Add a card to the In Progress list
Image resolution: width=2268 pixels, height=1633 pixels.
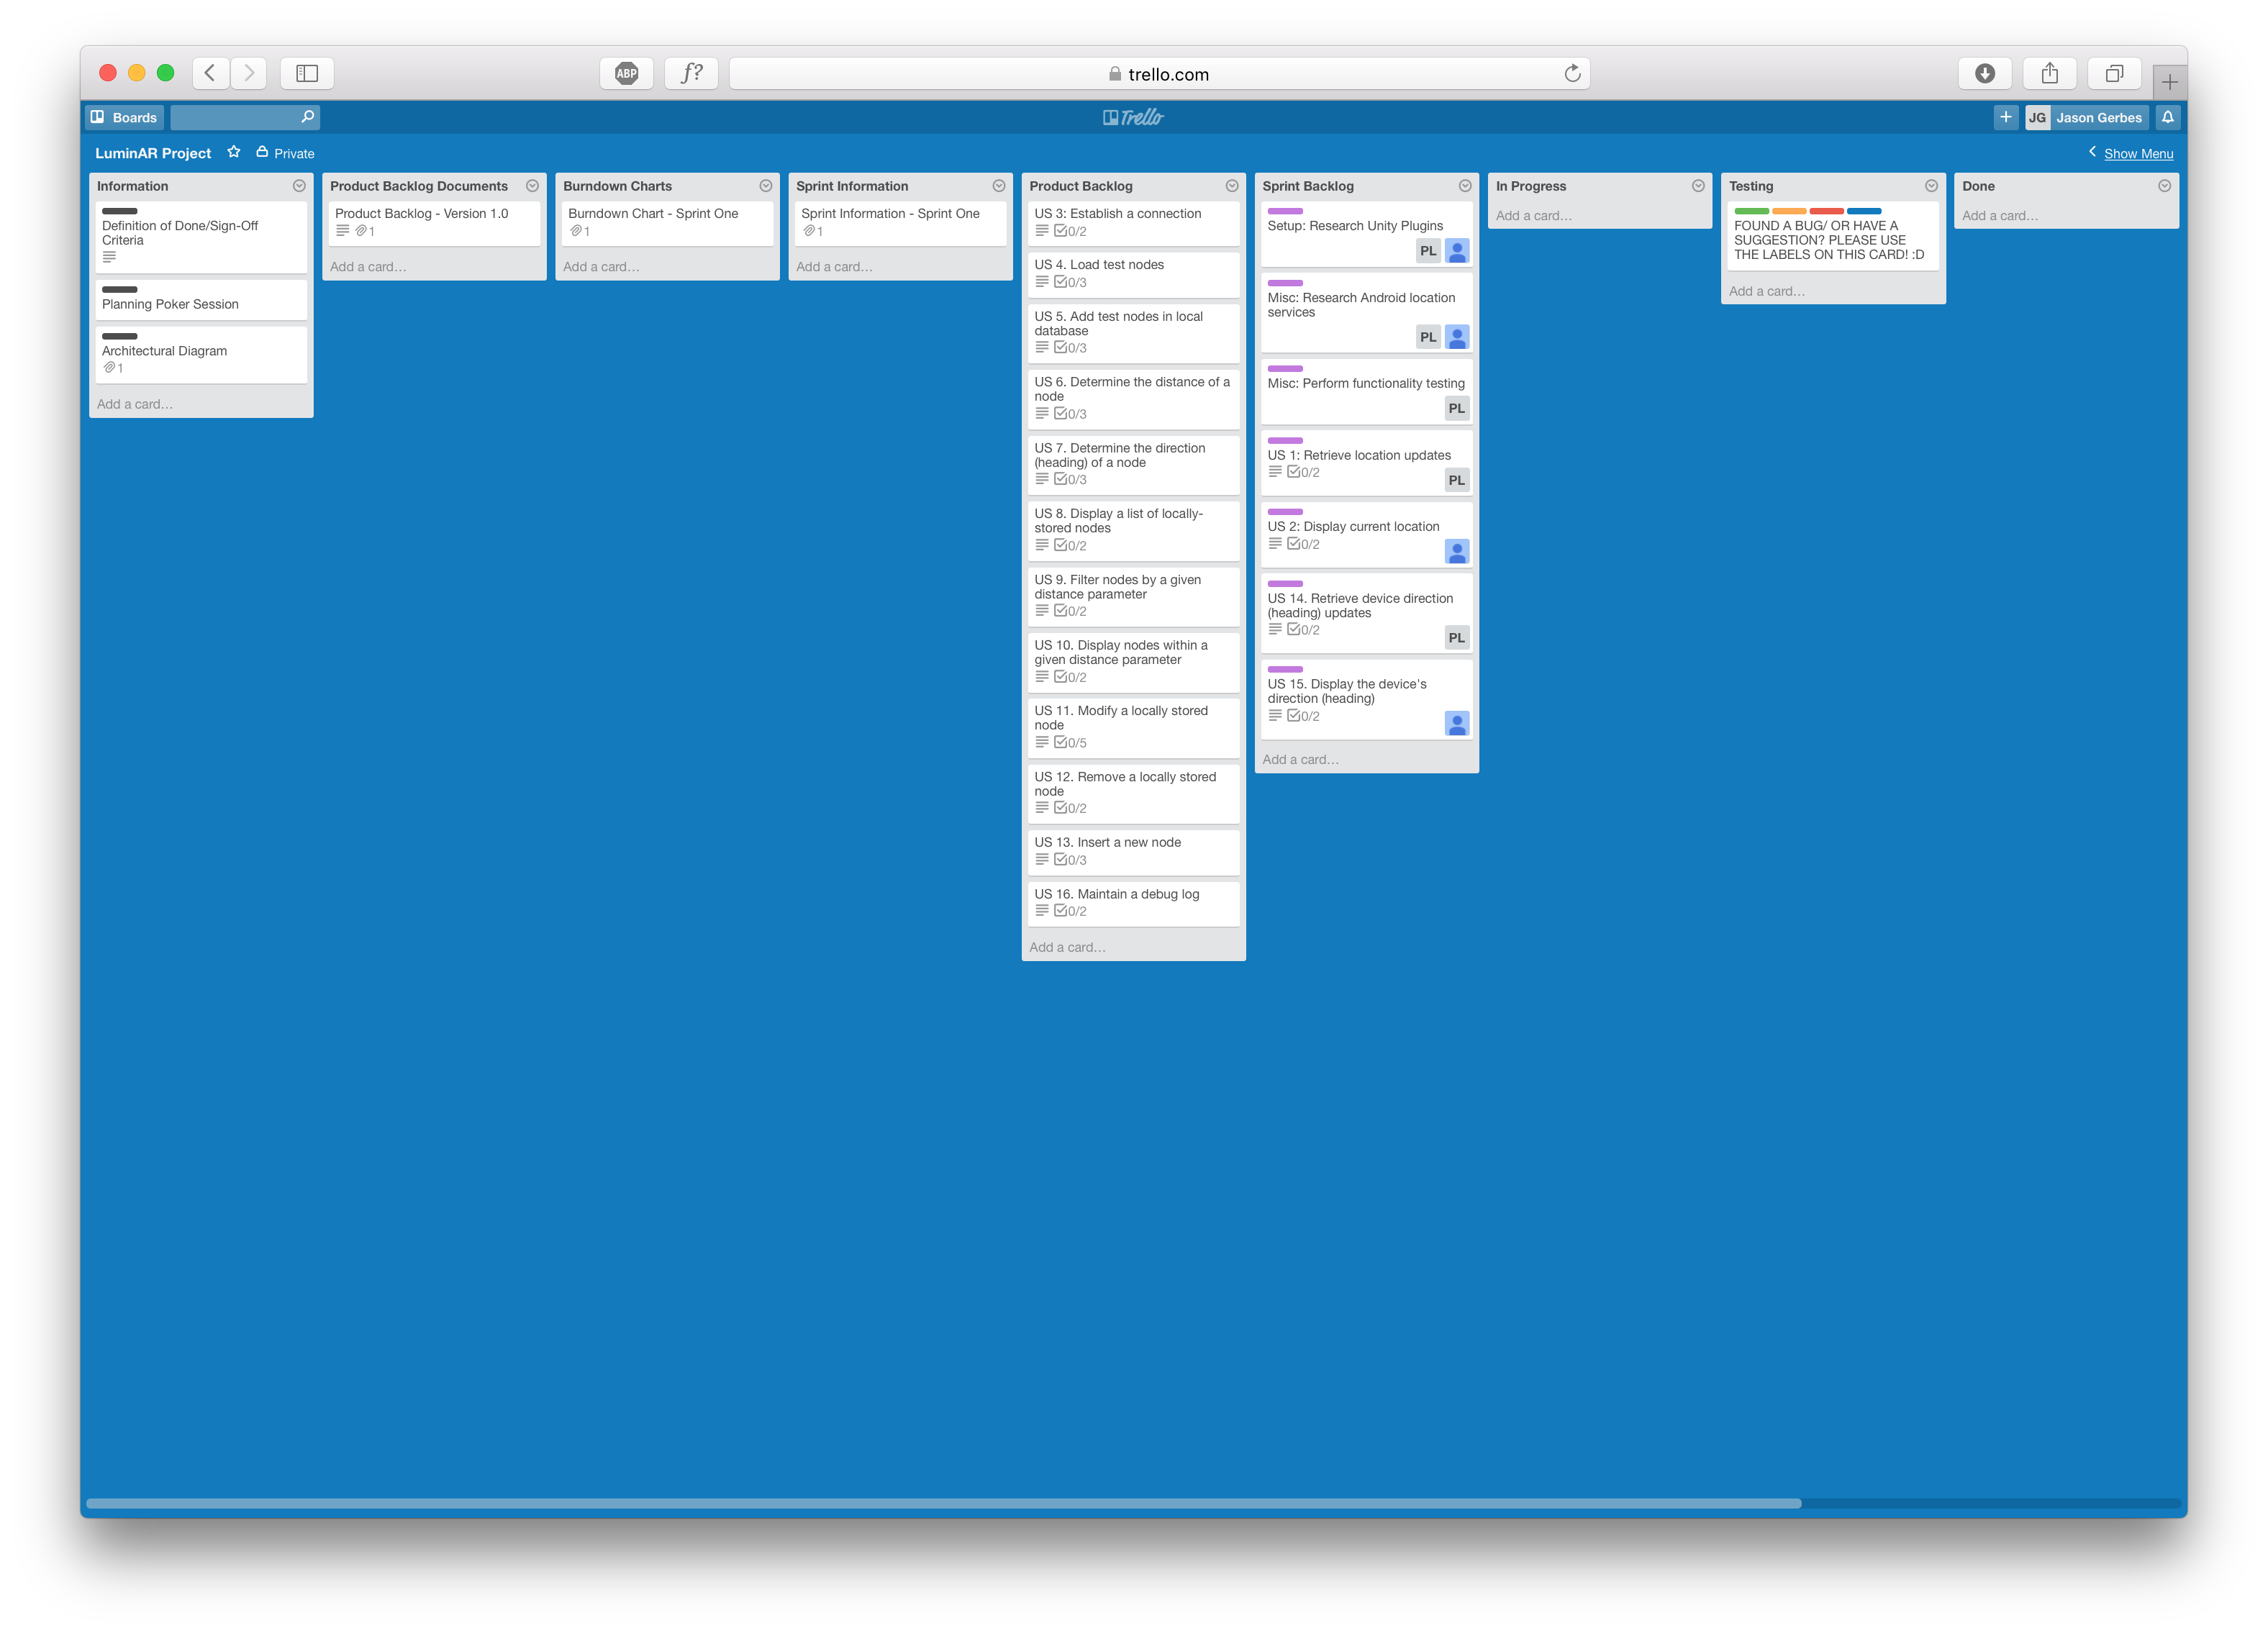(x=1533, y=215)
